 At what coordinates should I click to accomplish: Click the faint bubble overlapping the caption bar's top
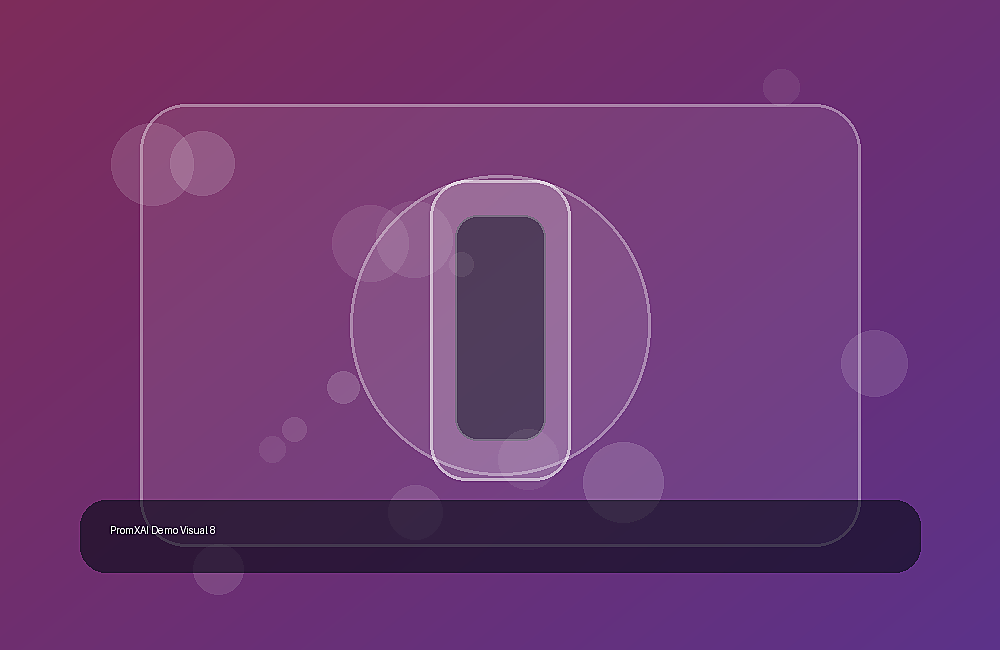(x=415, y=512)
